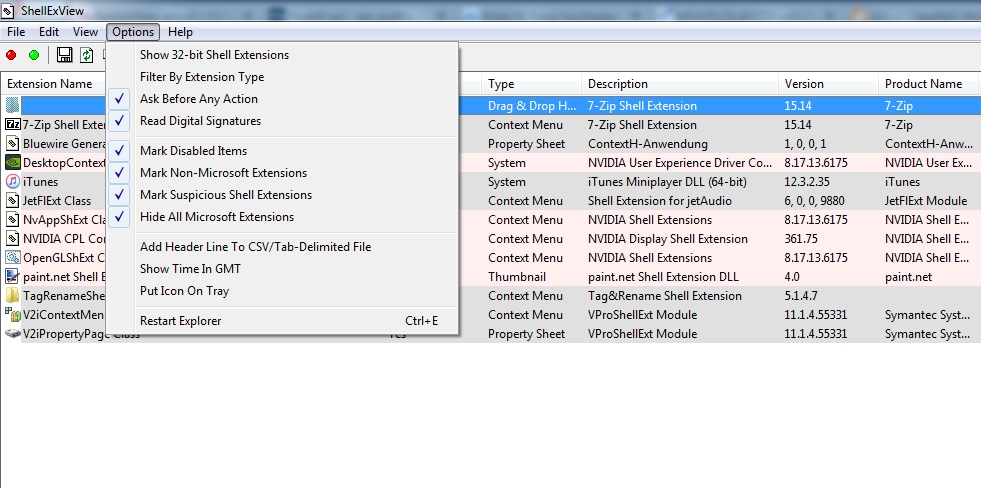Select version 5.1.4.7 cell
This screenshot has height=488, width=981.
coord(800,296)
